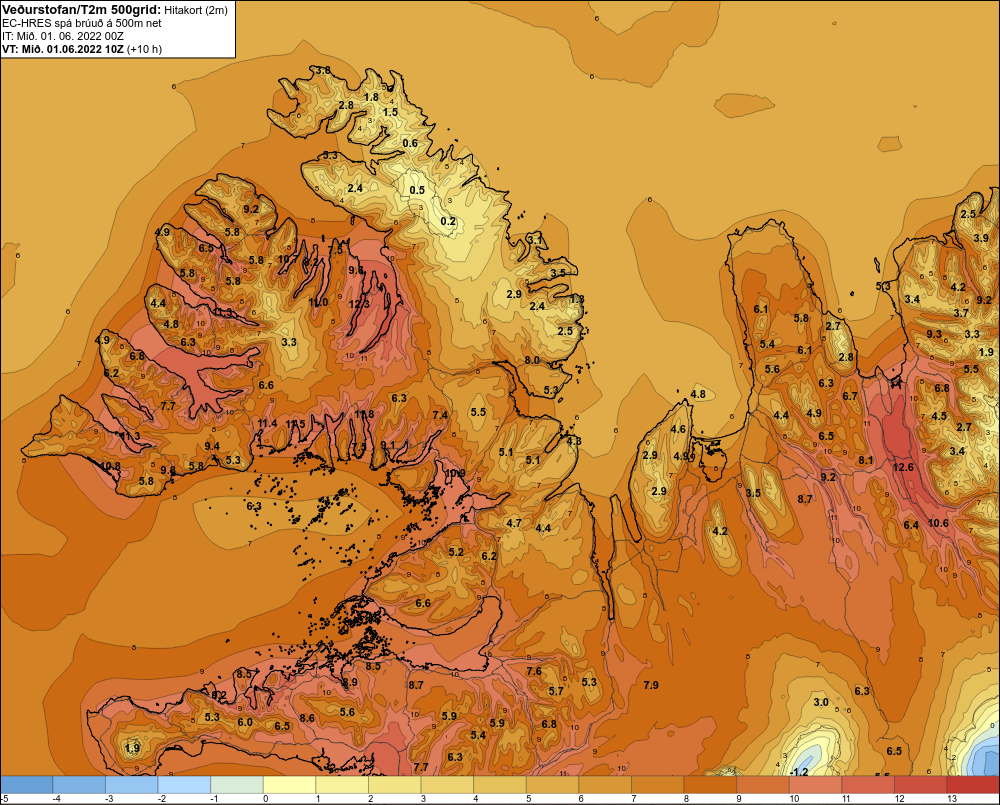Click the 8.1 temperature value on the map
The height and width of the screenshot is (805, 1000).
[x=865, y=461]
